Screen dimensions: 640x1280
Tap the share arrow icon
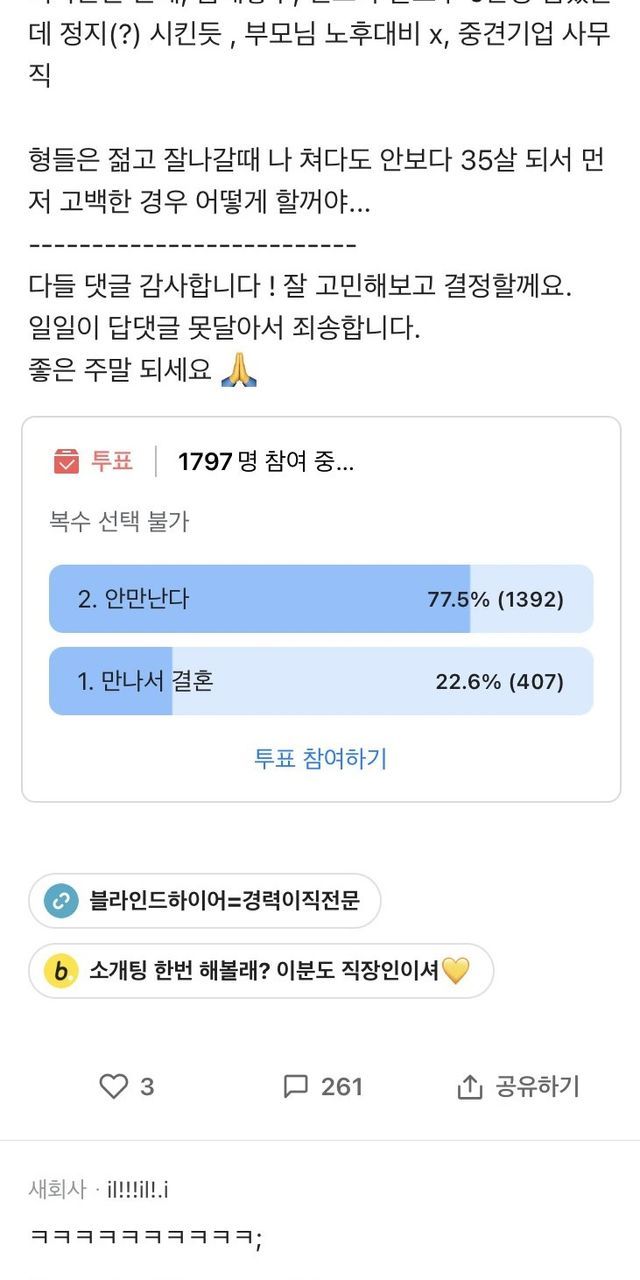pyautogui.click(x=469, y=1086)
